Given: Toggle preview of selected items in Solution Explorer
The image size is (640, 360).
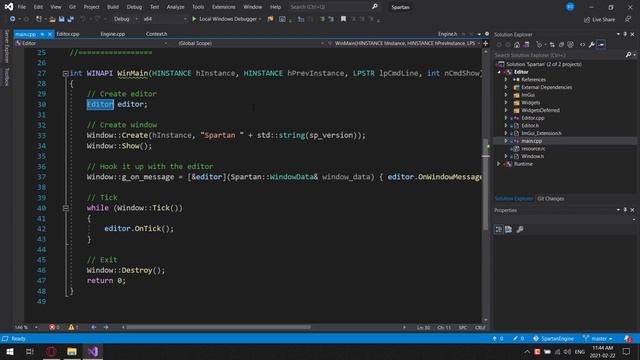Looking at the screenshot, I should click(601, 44).
